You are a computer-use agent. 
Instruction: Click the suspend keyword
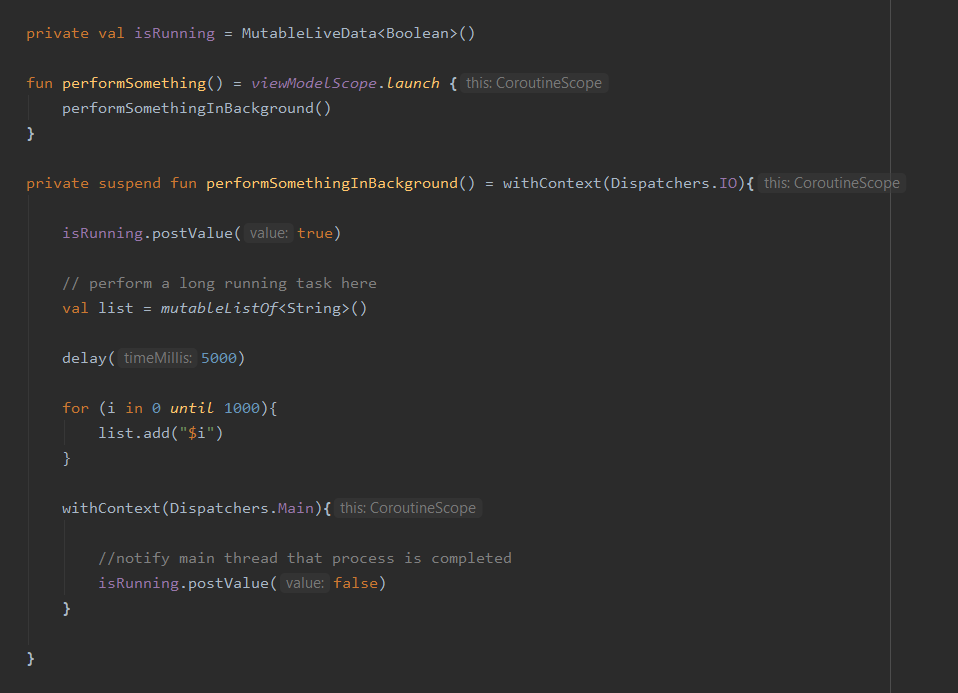coord(130,183)
